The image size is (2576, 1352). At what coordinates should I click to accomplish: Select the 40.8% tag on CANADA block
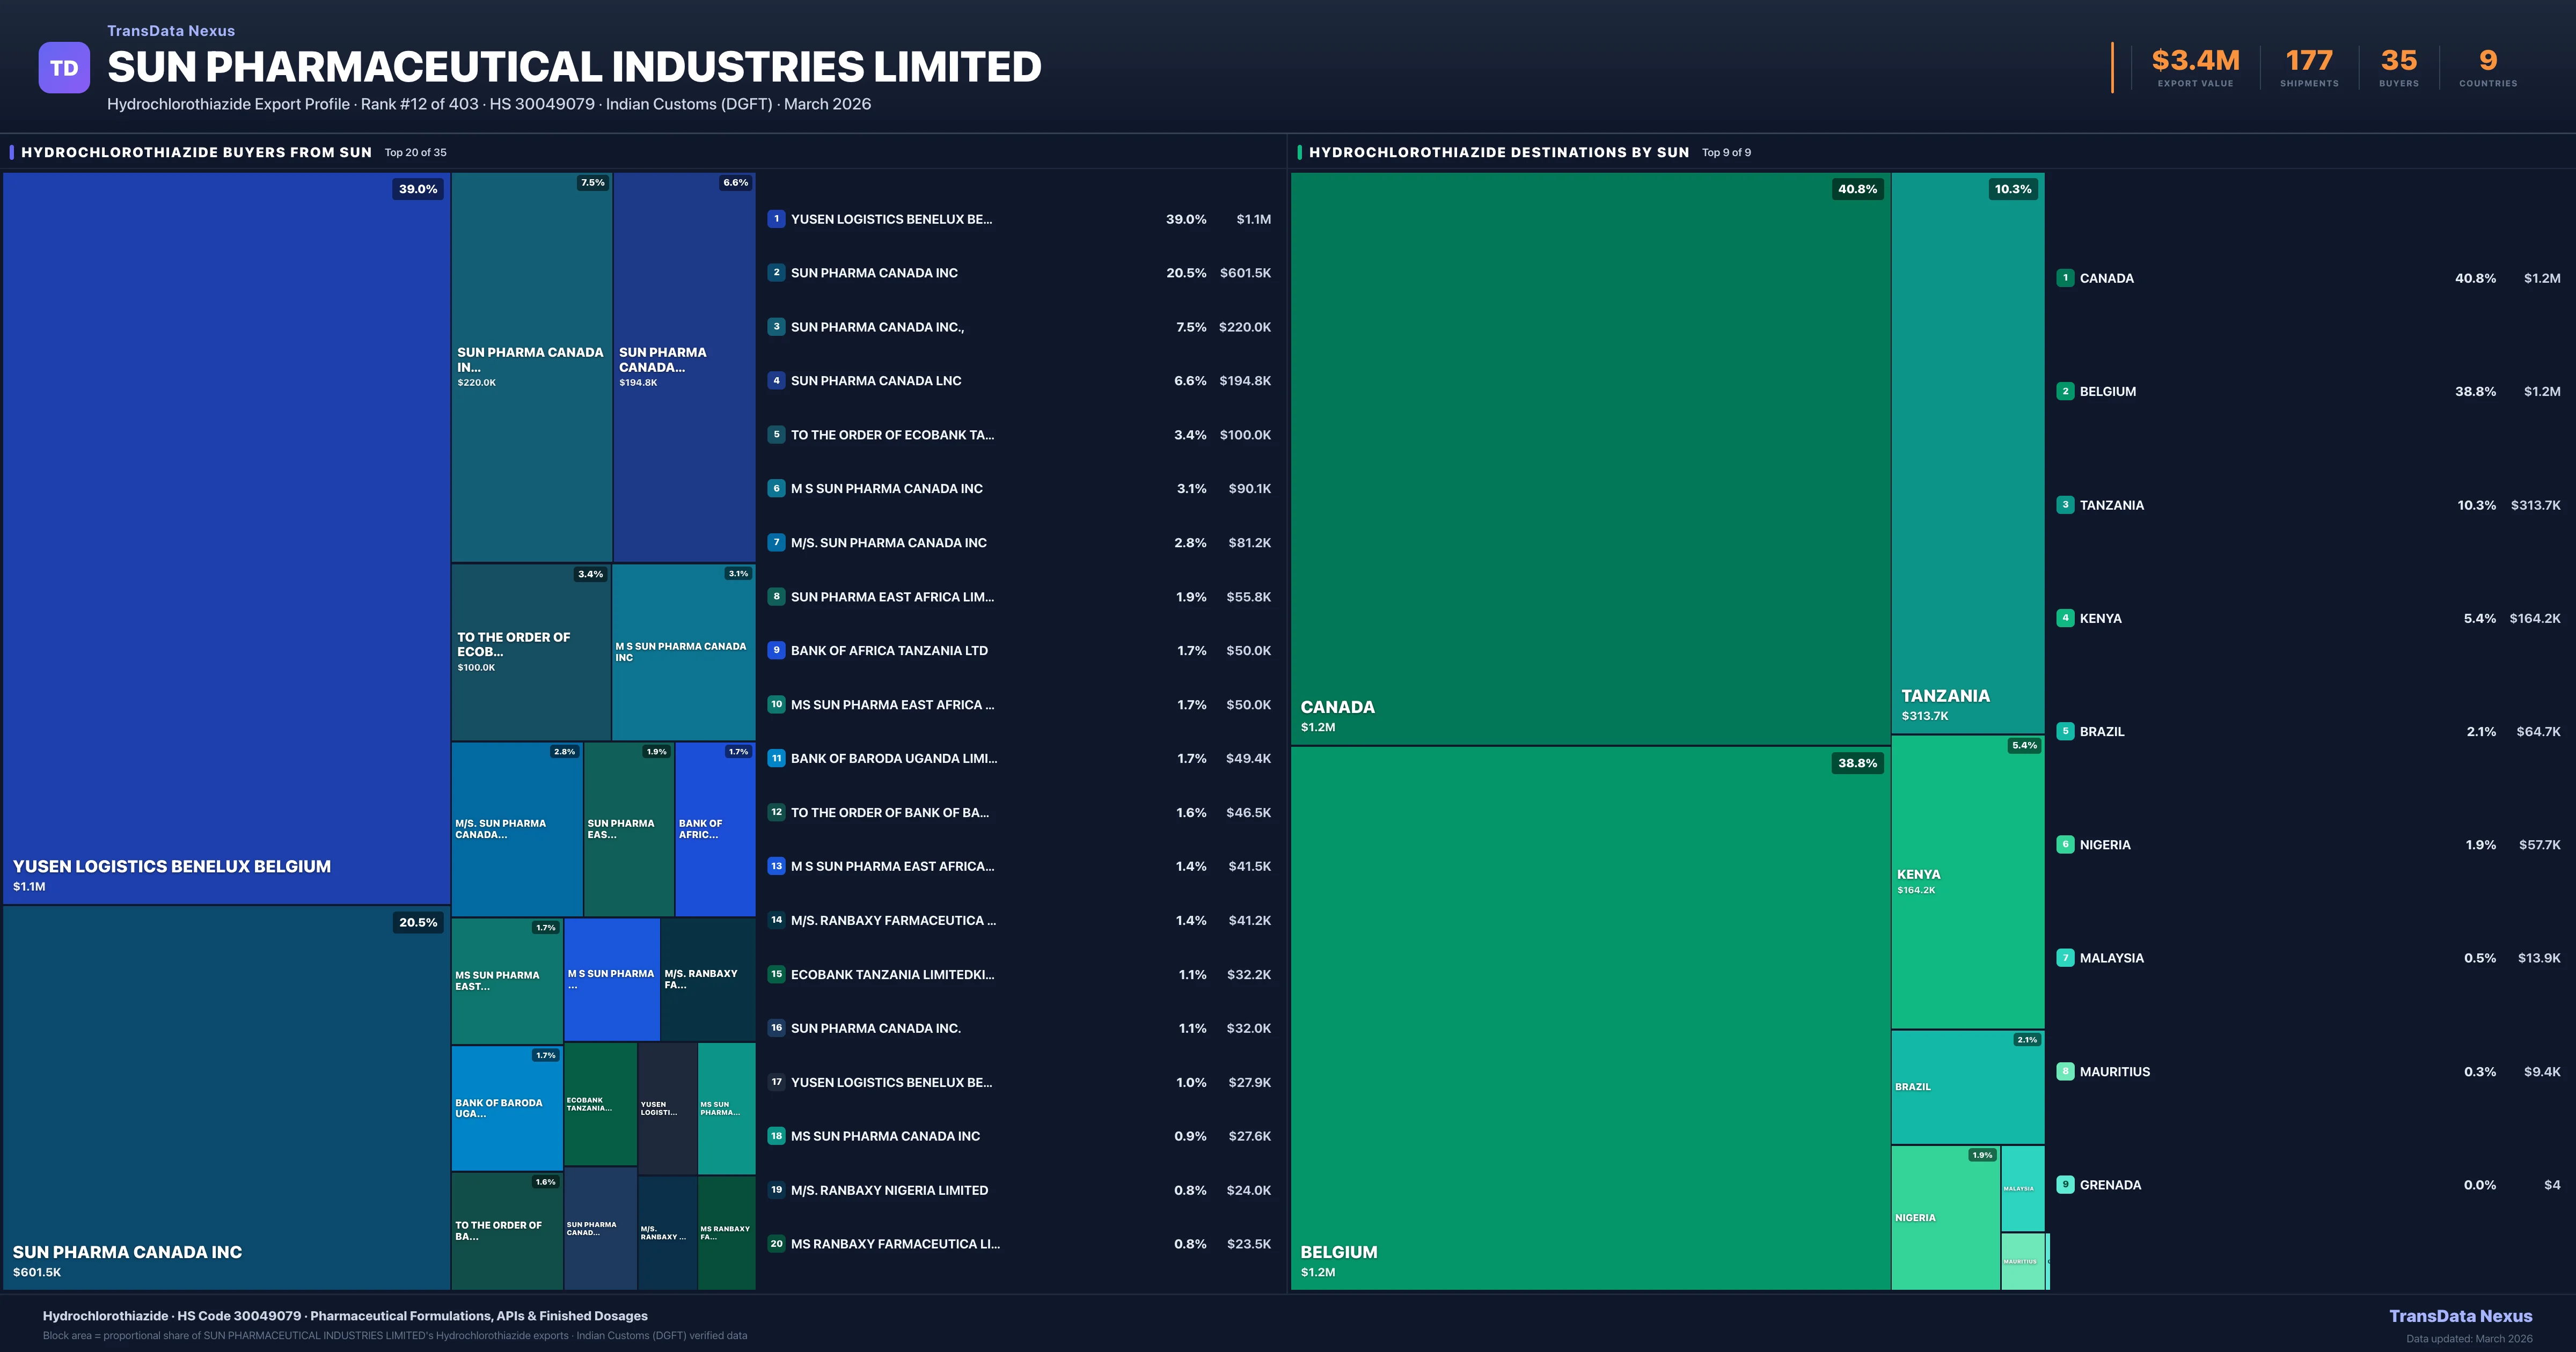point(1857,188)
